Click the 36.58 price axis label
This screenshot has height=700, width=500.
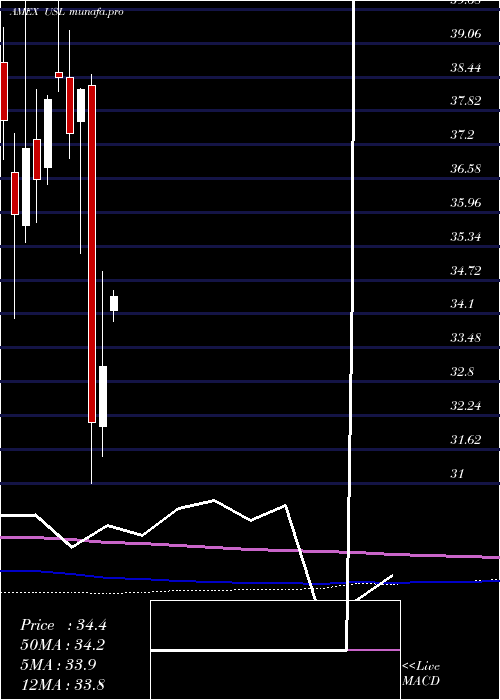466,169
